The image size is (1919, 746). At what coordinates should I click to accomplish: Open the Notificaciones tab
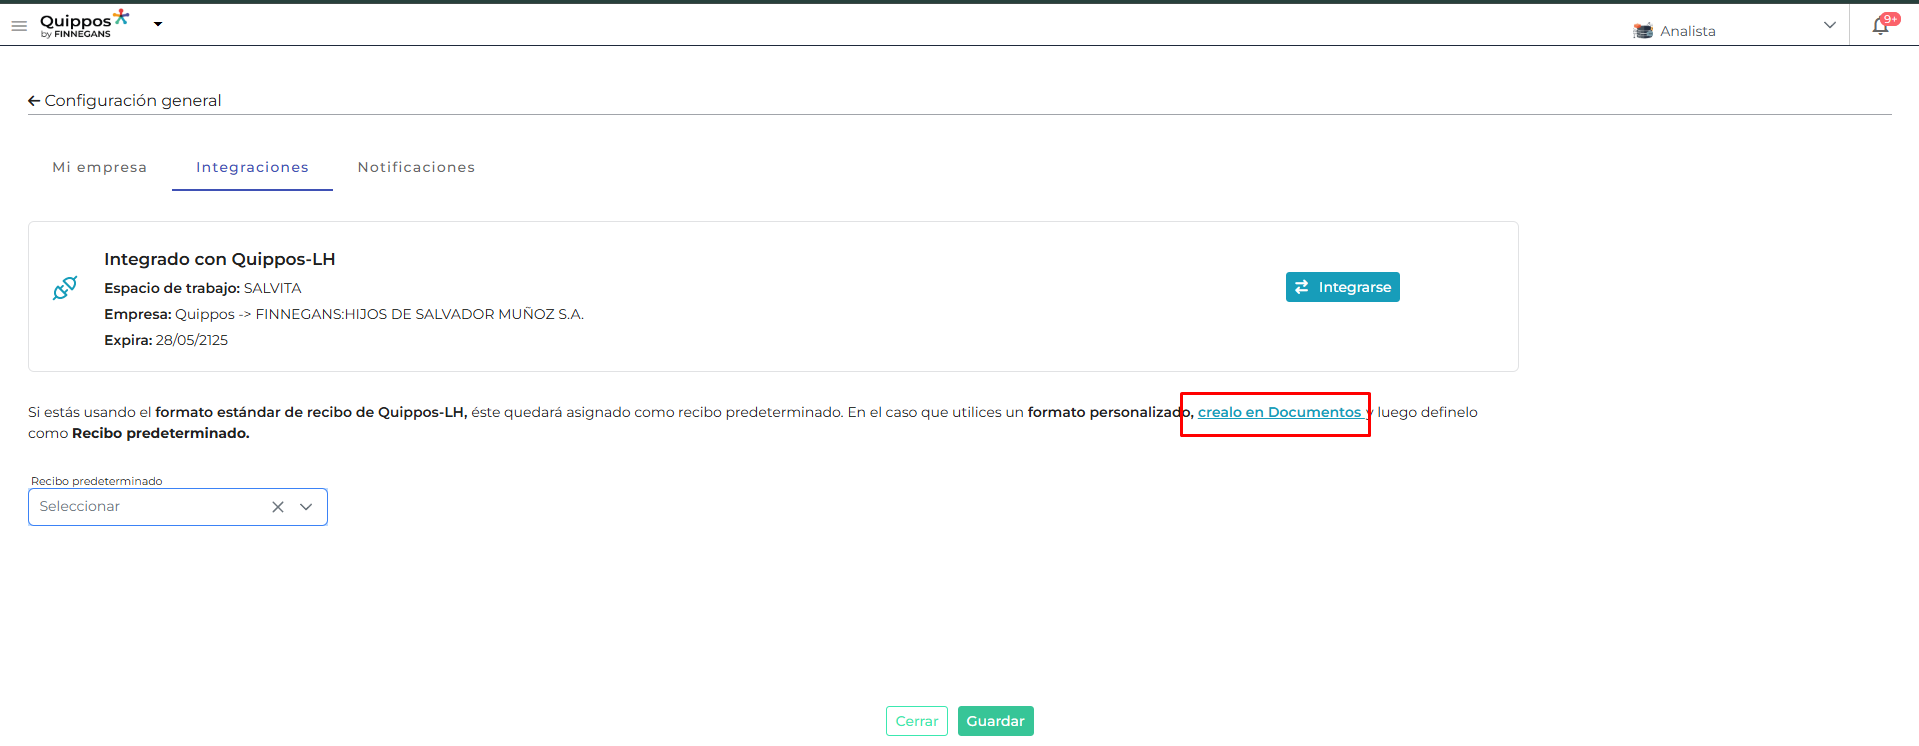416,167
